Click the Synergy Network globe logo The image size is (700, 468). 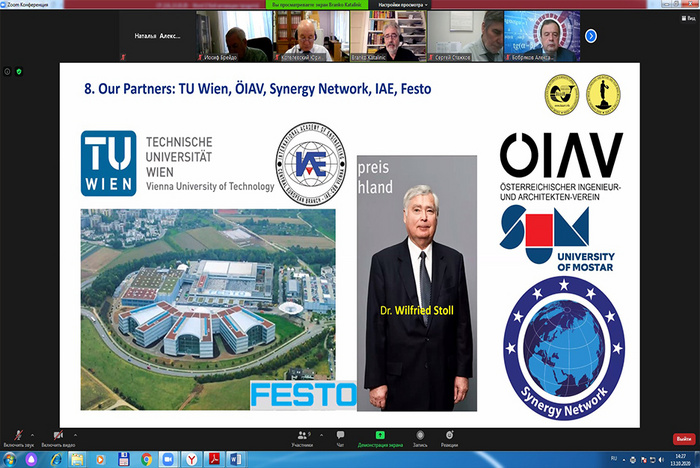tap(564, 347)
